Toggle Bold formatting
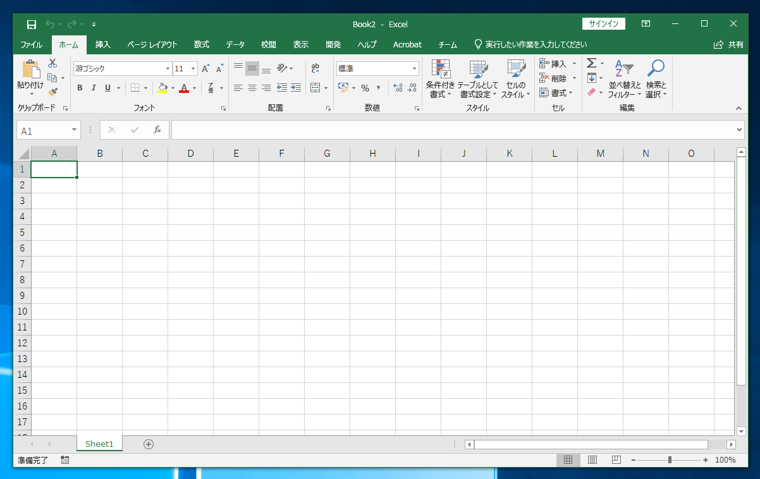This screenshot has height=479, width=760. [80, 88]
